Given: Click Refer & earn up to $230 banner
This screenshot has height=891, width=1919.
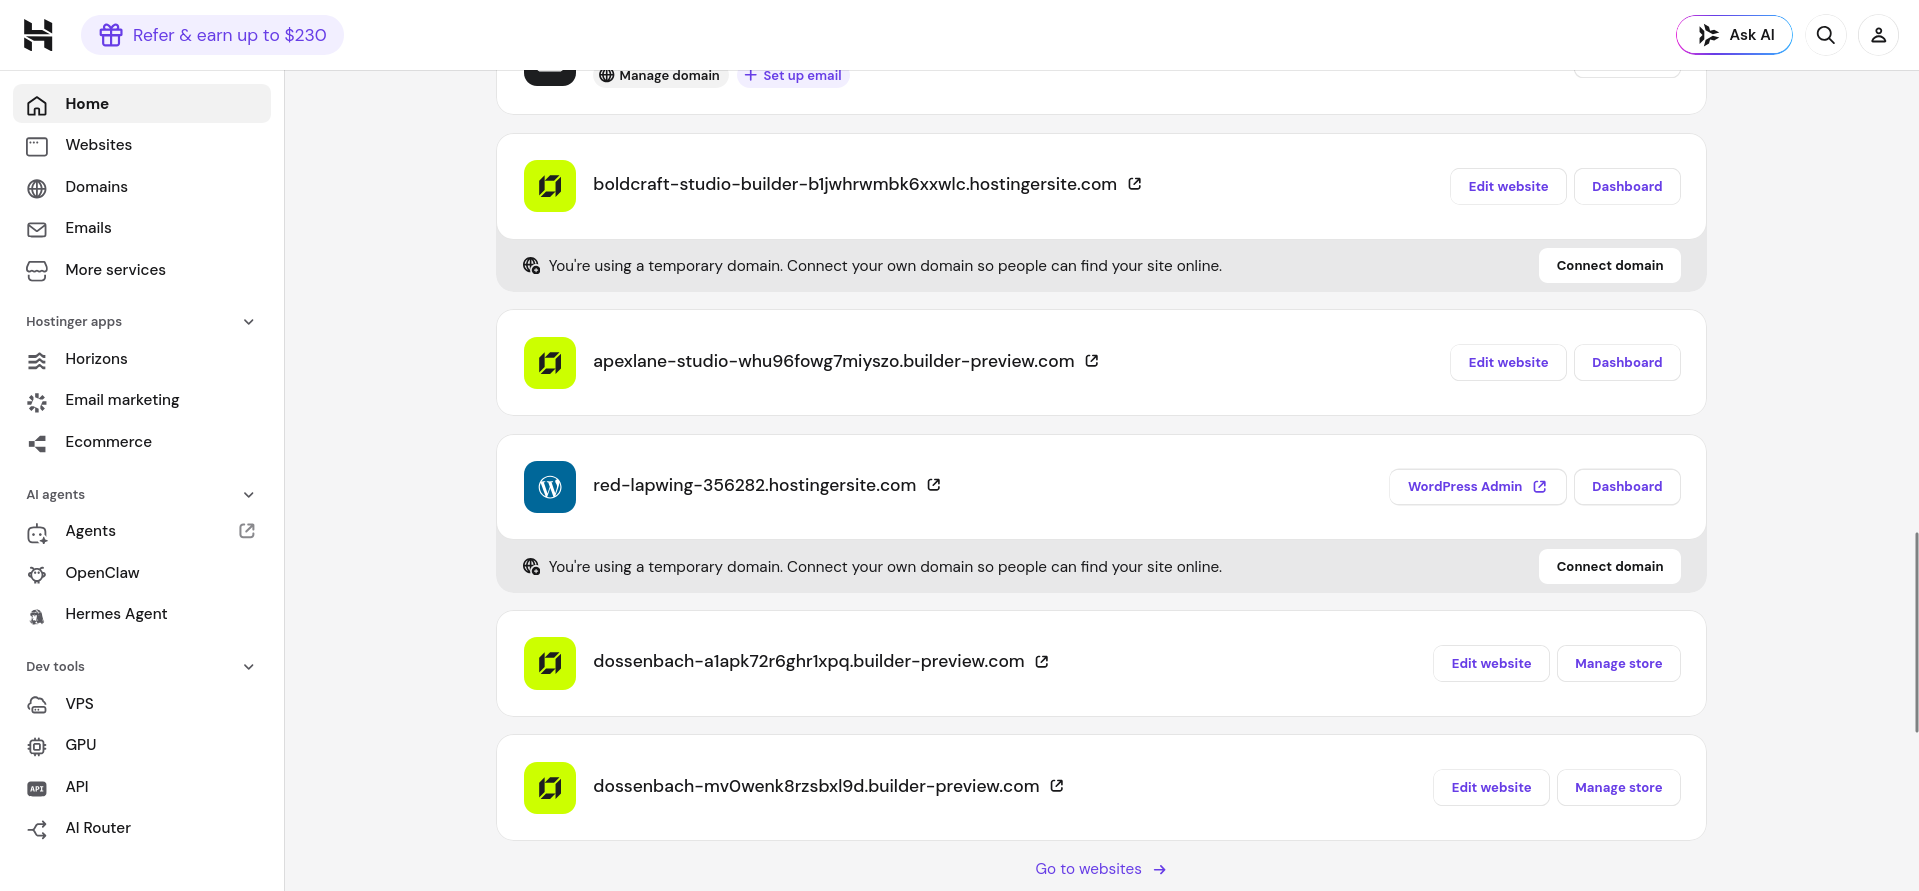Looking at the screenshot, I should click(212, 35).
